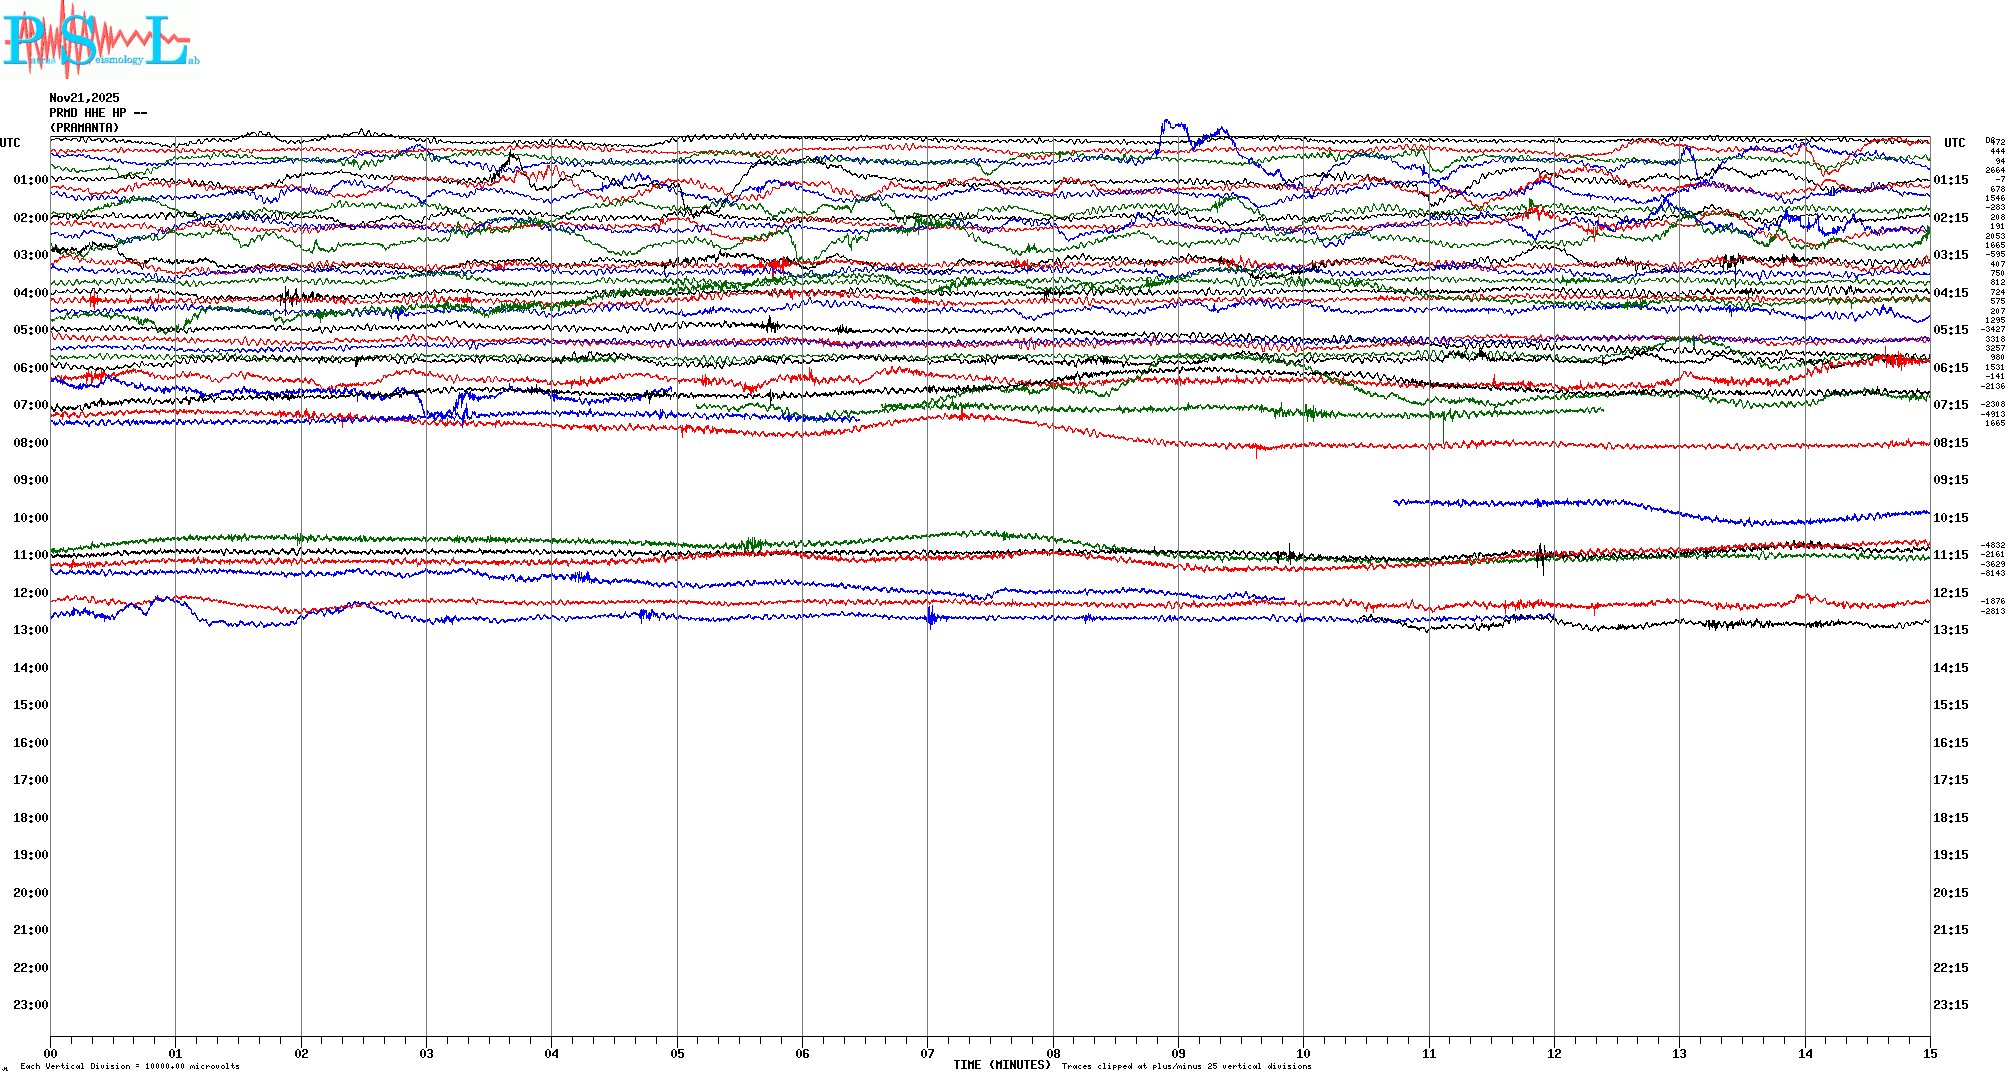Click the PSL seismology lab logo
Image resolution: width=2010 pixels, height=1080 pixels.
[98, 38]
